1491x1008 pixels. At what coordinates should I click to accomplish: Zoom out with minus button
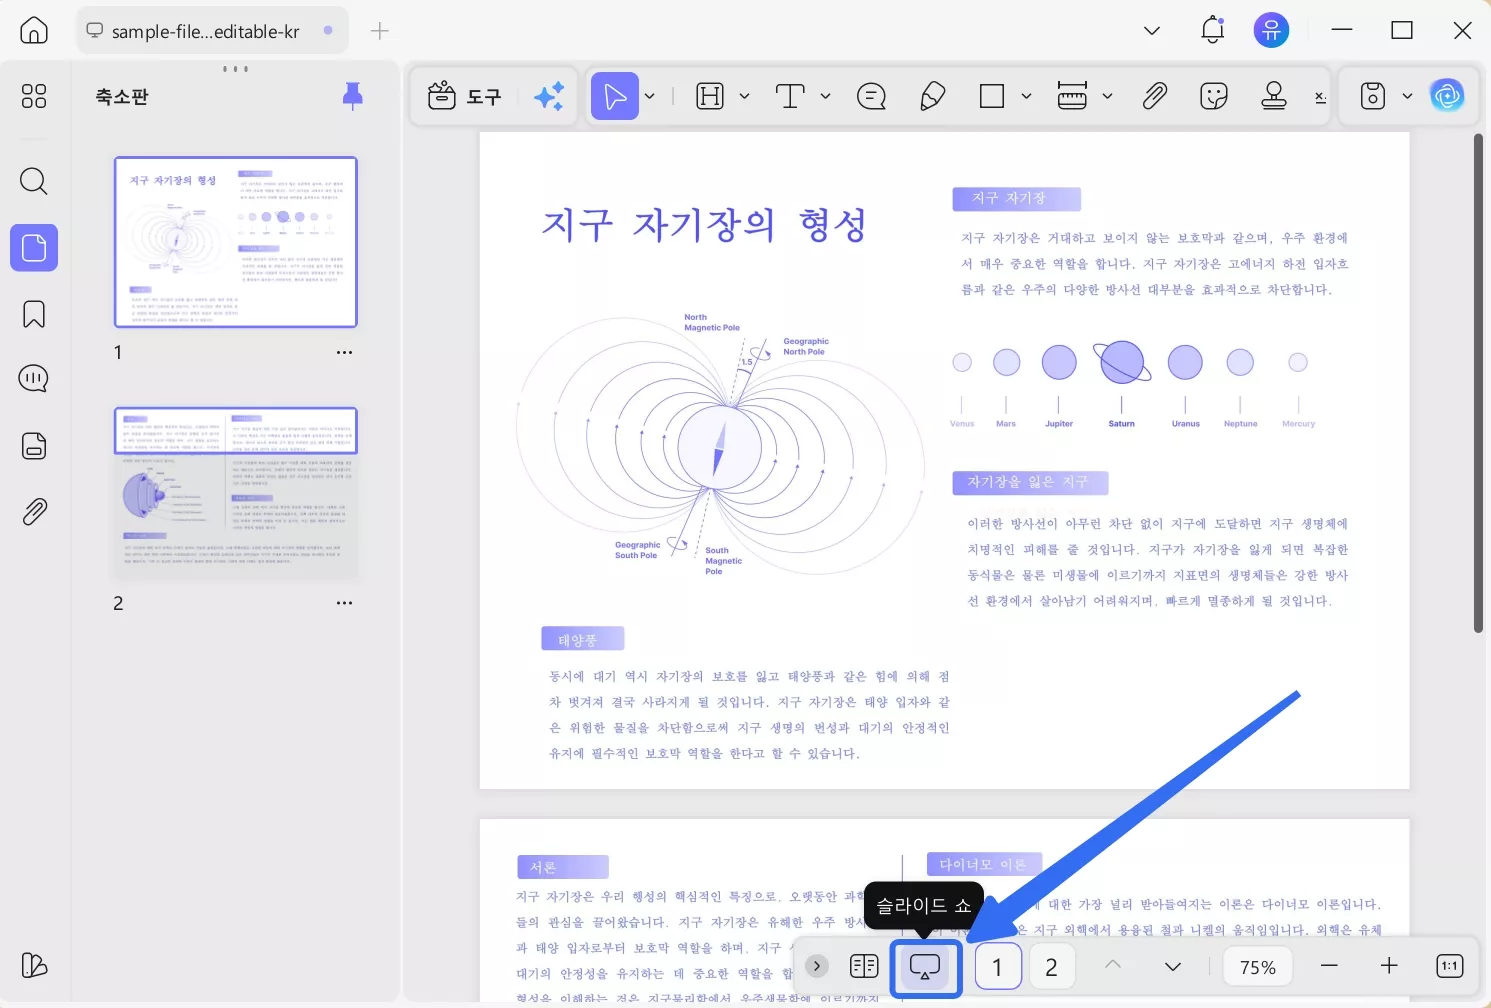[x=1329, y=966]
